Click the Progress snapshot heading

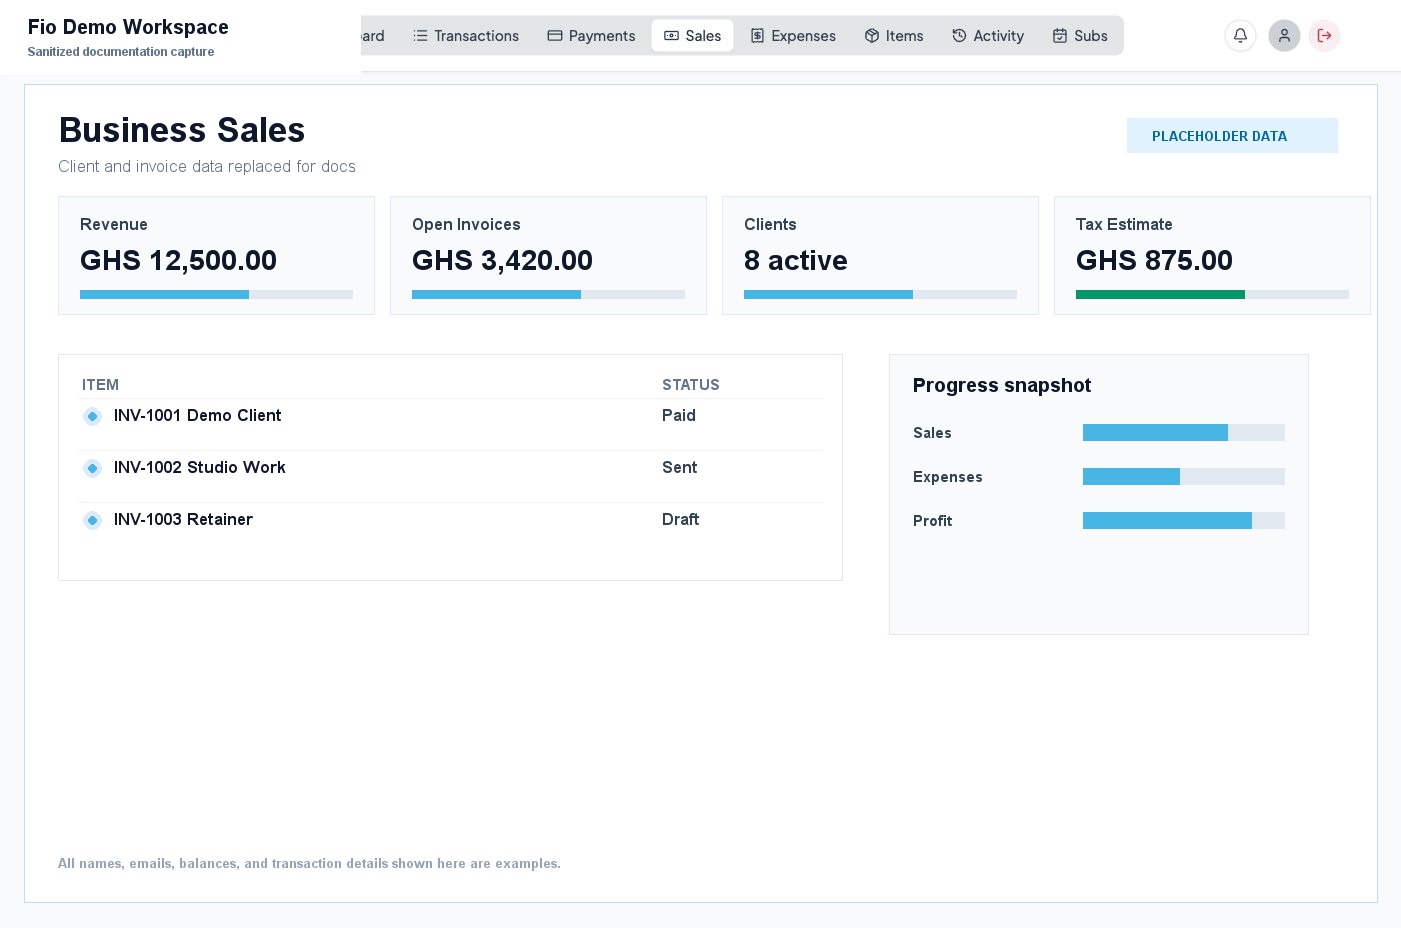point(1002,385)
